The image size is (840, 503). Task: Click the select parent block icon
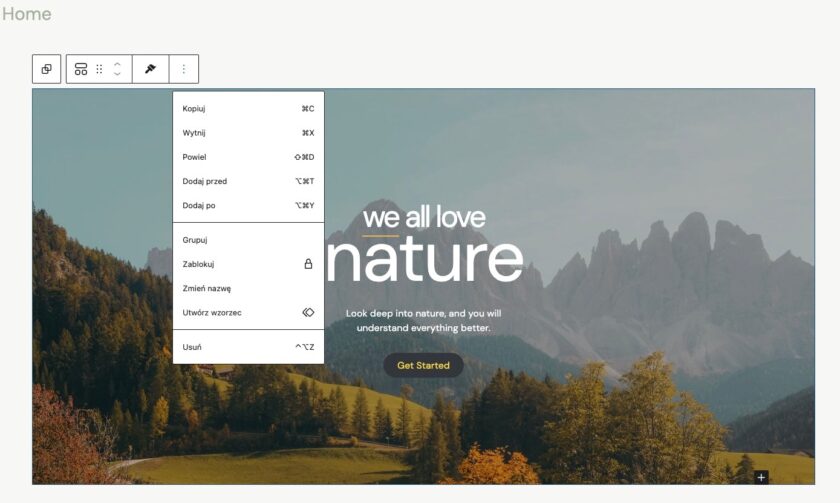click(46, 69)
